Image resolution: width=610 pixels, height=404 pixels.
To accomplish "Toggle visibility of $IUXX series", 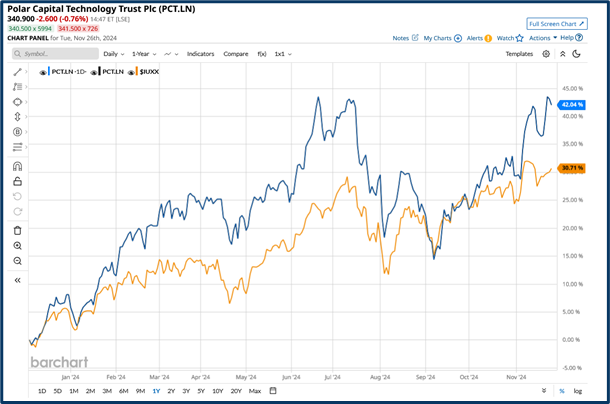I will (131, 72).
